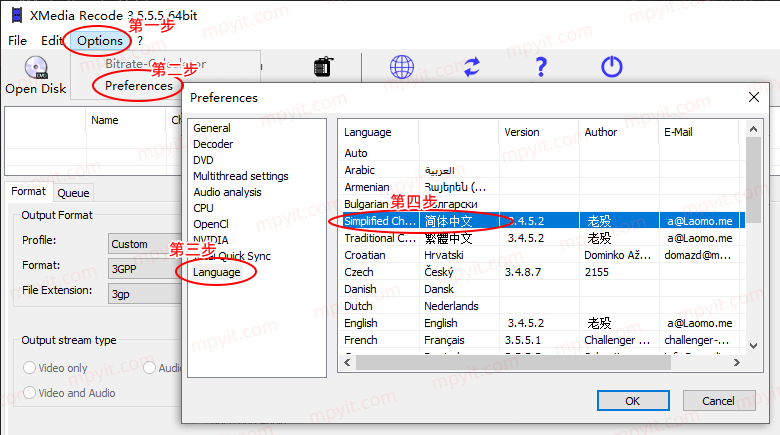This screenshot has height=435, width=780.
Task: Select the Traditional Chinese language row
Action: coord(542,238)
